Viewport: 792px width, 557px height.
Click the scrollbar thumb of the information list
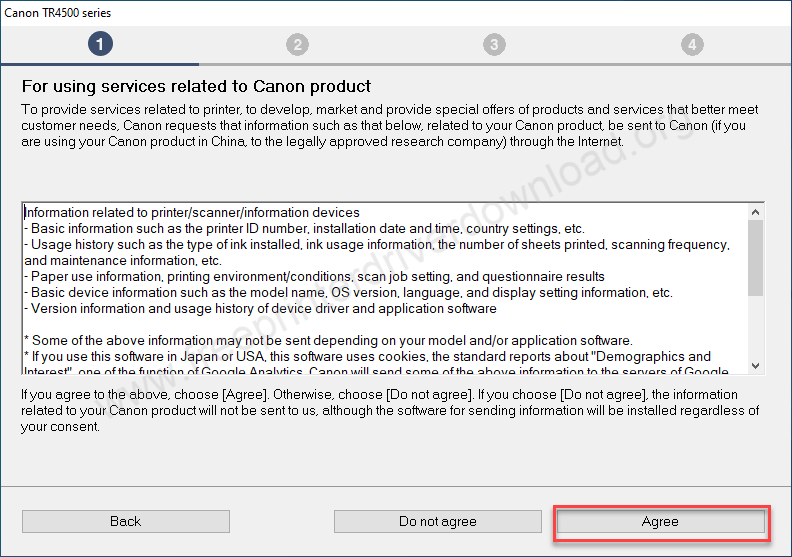point(755,258)
